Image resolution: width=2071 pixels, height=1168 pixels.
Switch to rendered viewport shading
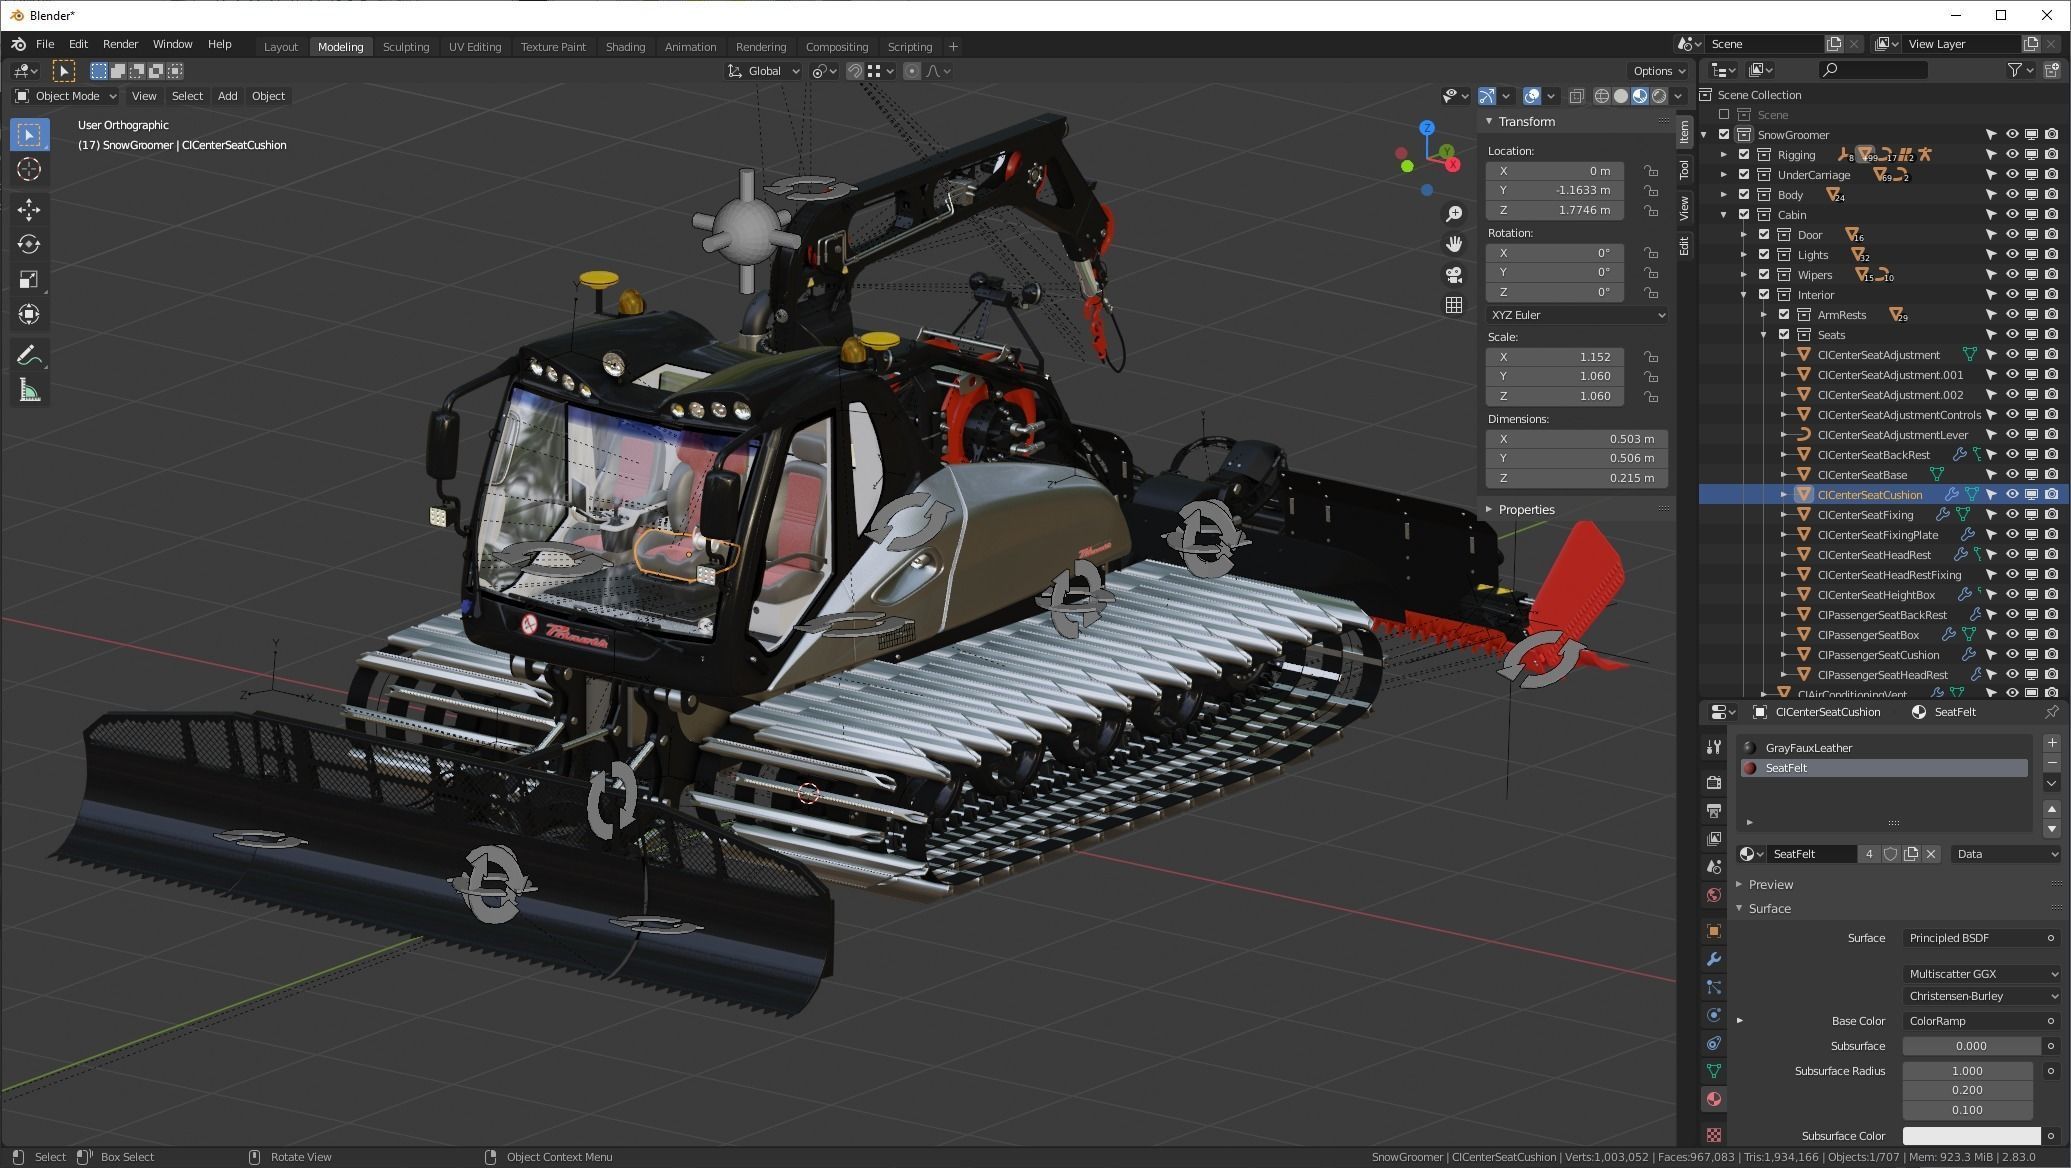tap(1660, 96)
